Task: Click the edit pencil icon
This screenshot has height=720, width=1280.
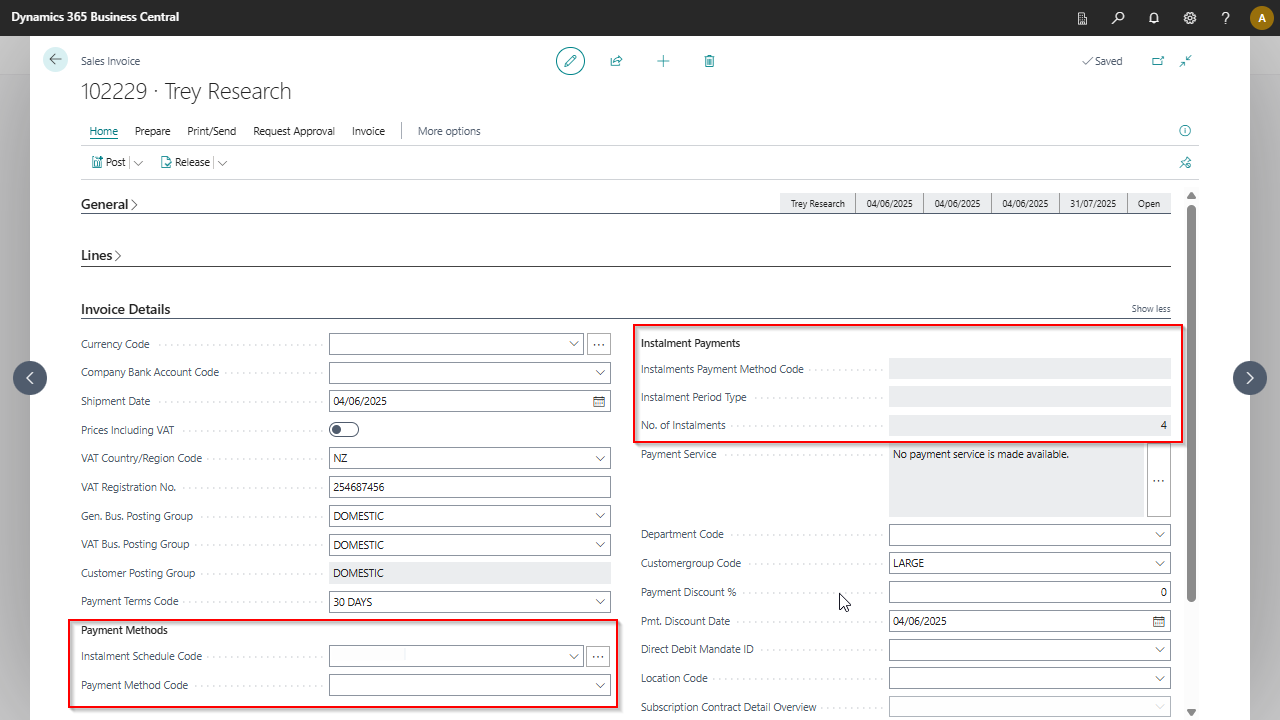Action: (x=570, y=61)
